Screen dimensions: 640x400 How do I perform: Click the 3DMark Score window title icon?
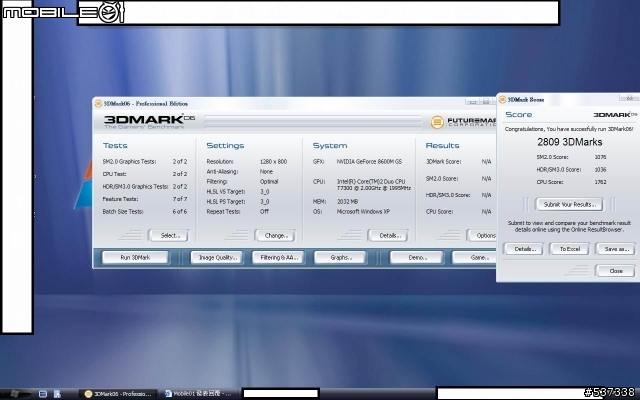click(x=502, y=100)
